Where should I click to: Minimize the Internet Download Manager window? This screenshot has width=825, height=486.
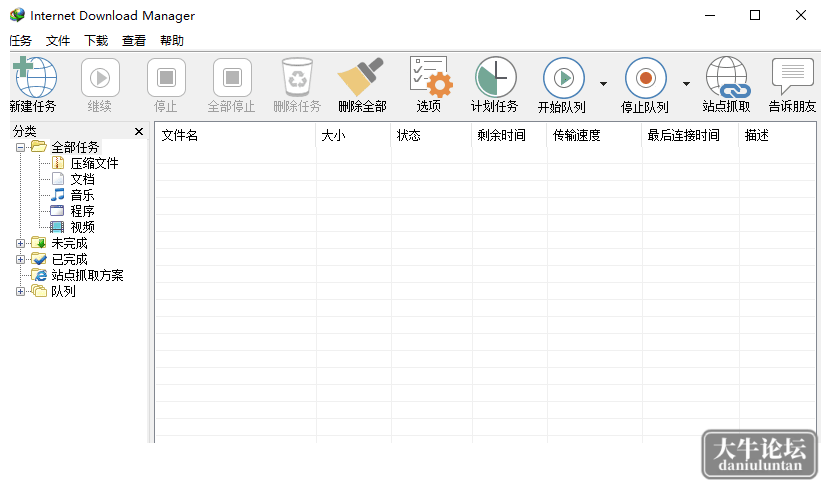[x=710, y=15]
